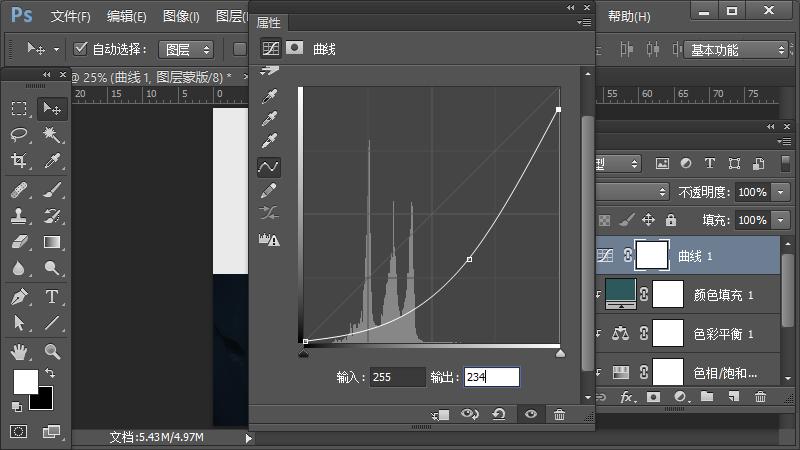This screenshot has width=800, height=450.
Task: Click the 输入 value field
Action: click(396, 377)
